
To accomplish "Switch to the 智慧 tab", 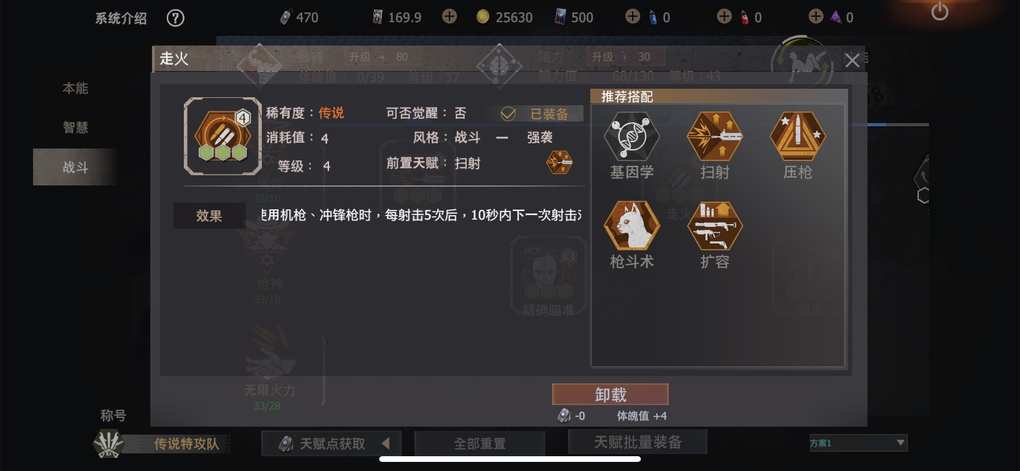I will coord(75,128).
